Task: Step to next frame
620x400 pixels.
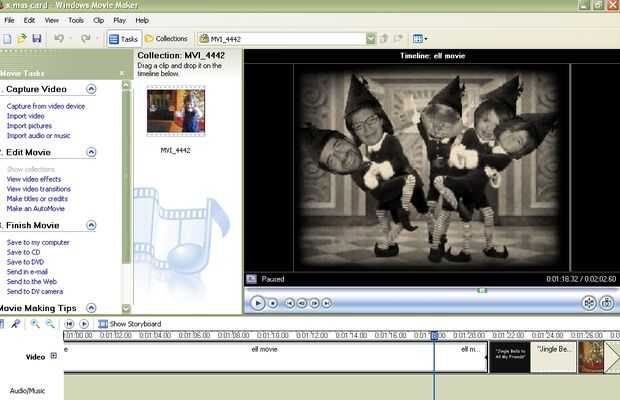Action: (x=314, y=303)
